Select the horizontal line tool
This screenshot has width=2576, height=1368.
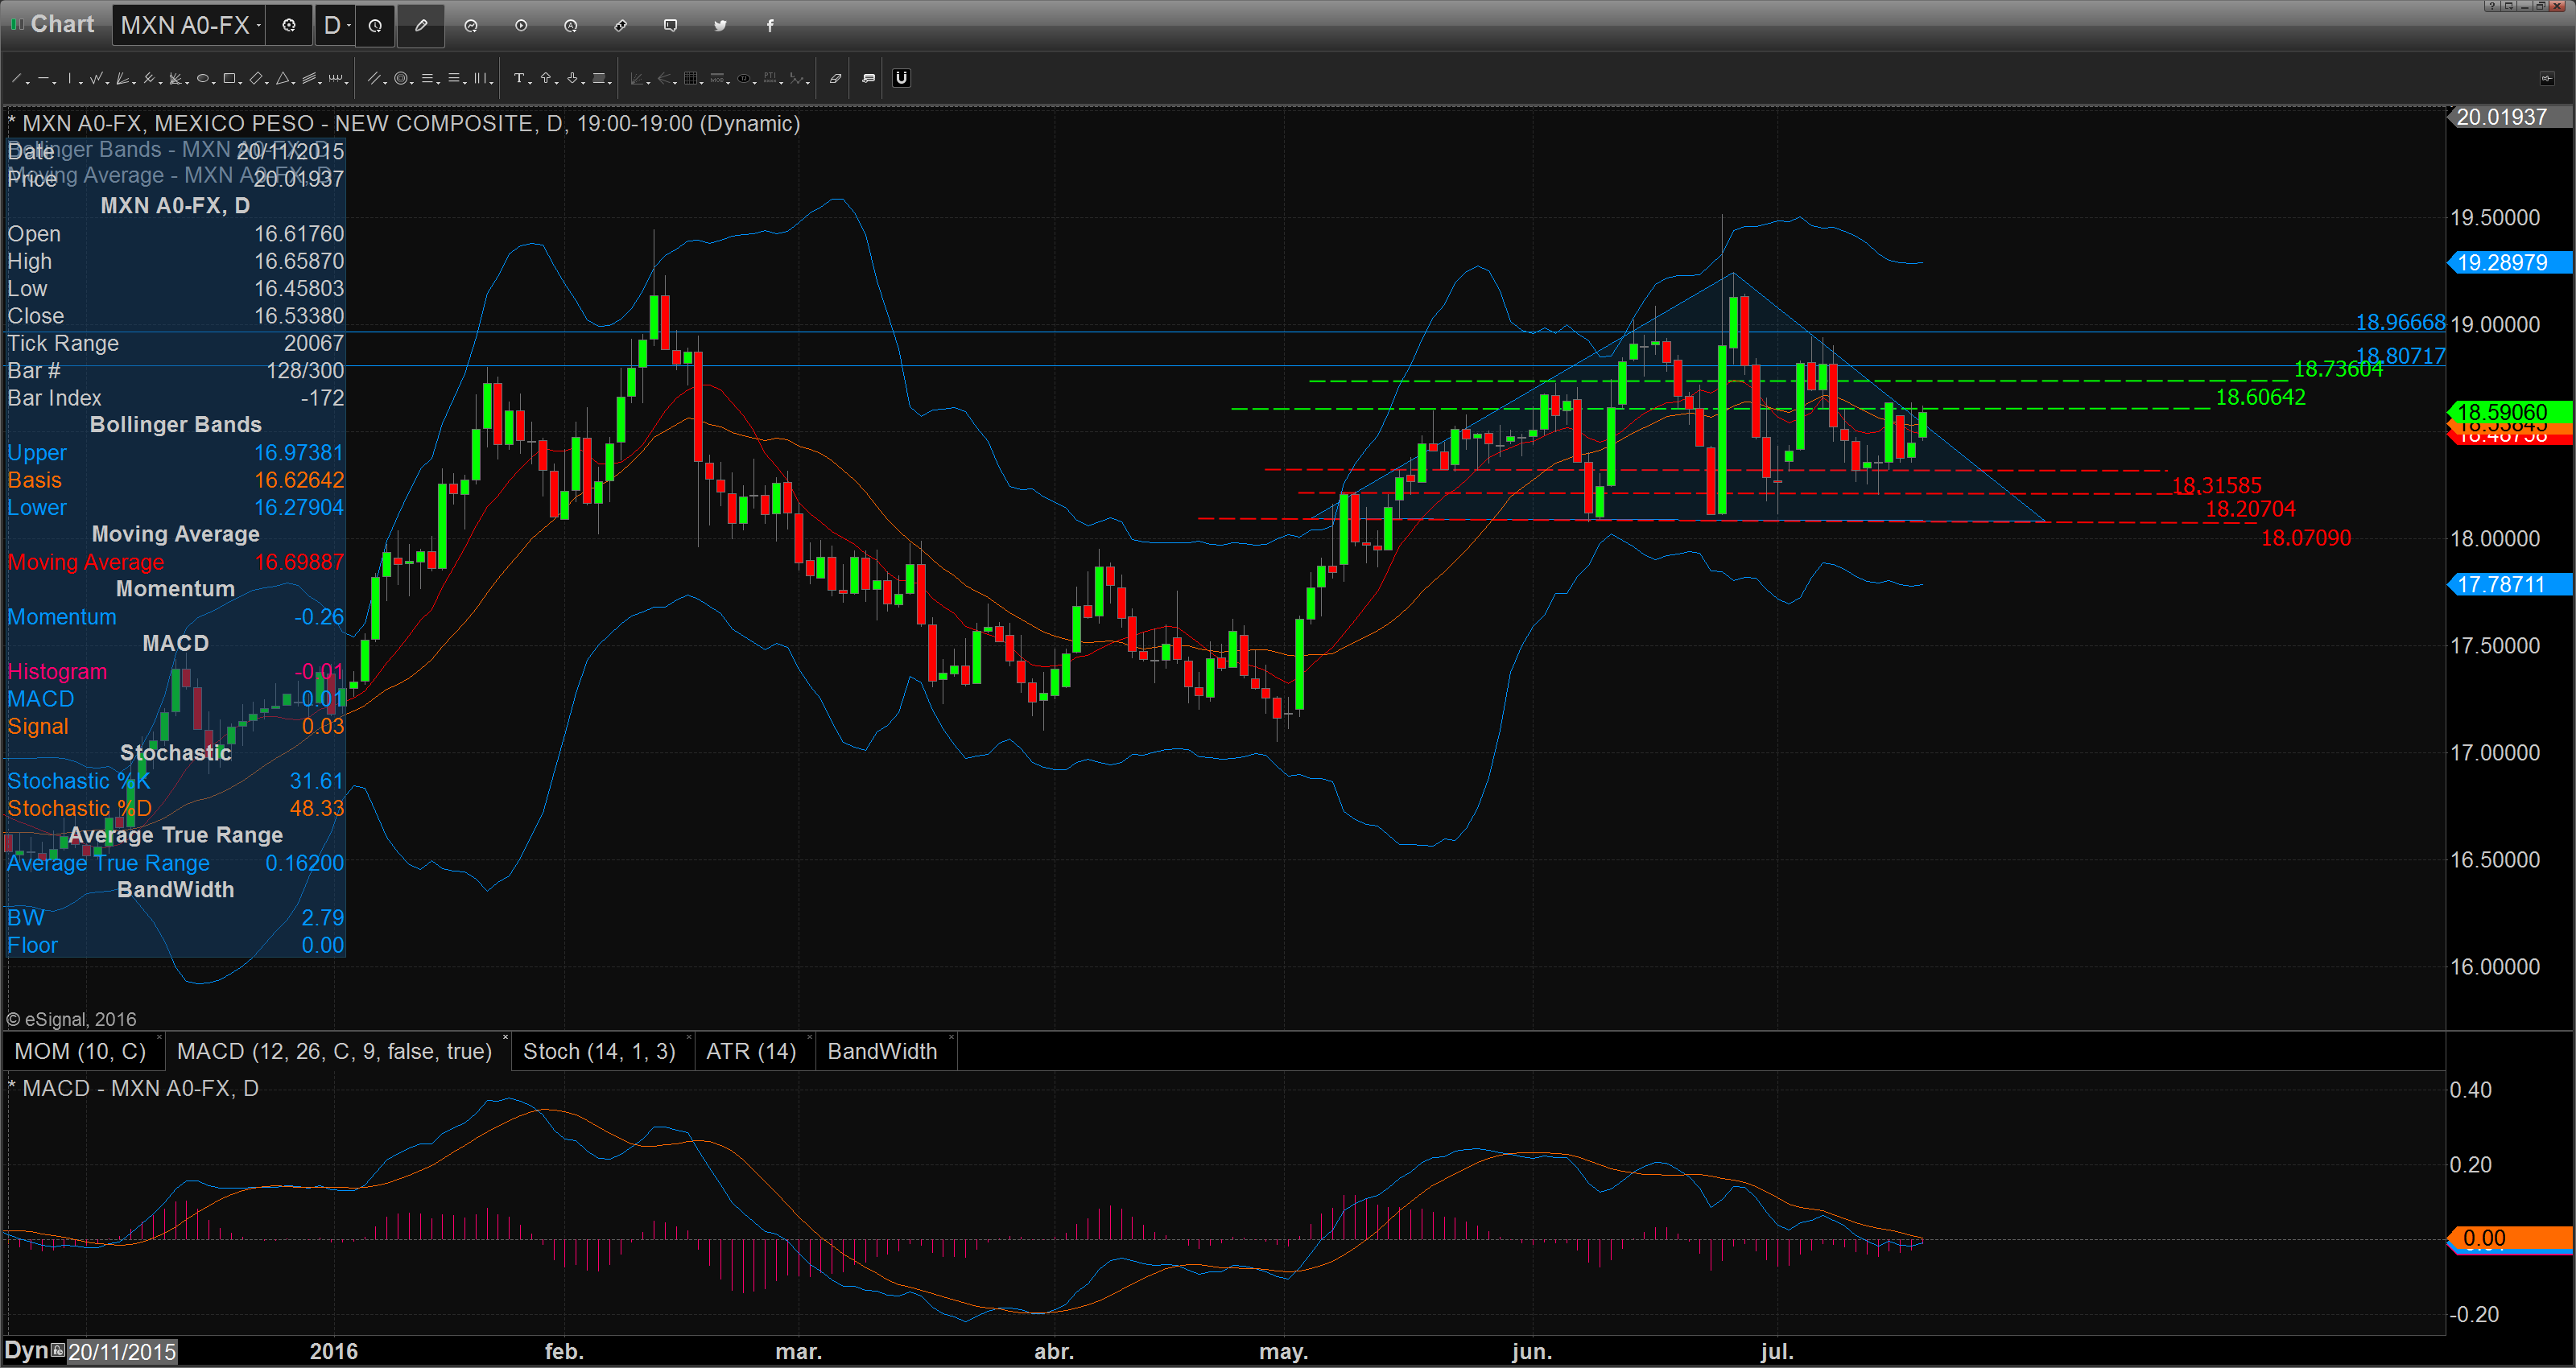coord(43,78)
